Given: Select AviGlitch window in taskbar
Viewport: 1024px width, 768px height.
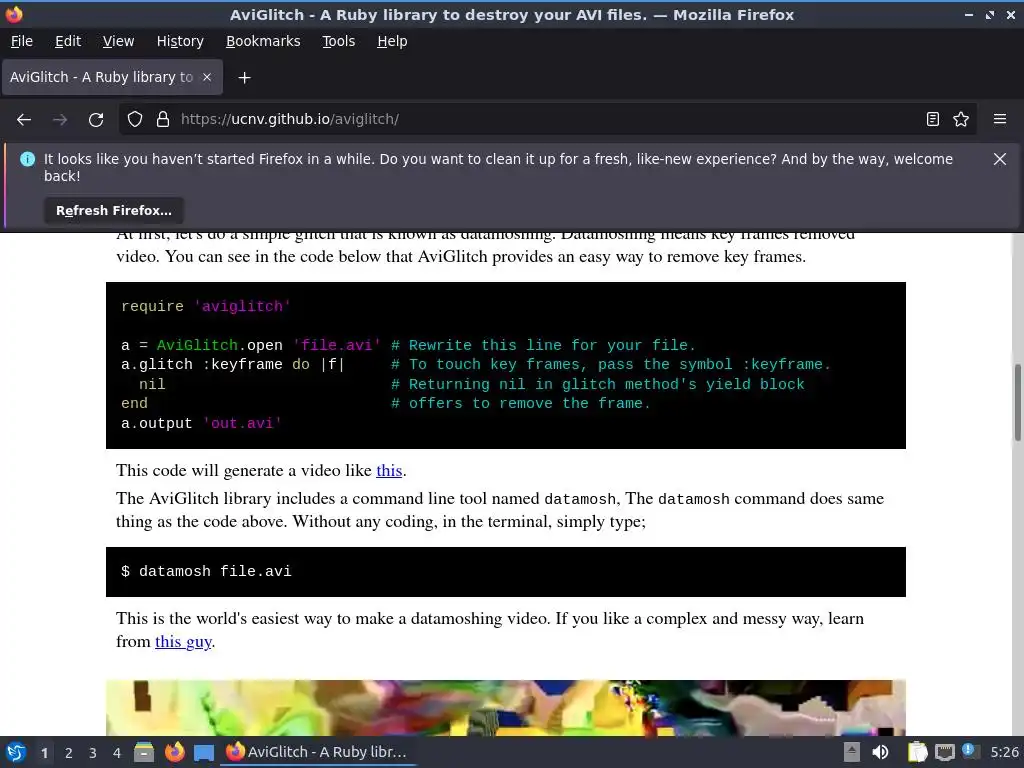Looking at the screenshot, I should click(317, 752).
